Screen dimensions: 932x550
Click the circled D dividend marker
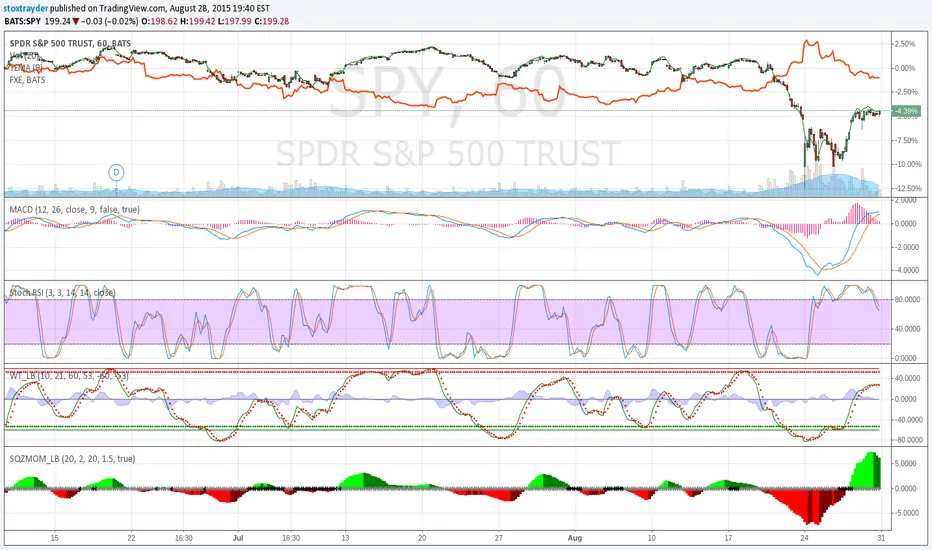coord(116,172)
